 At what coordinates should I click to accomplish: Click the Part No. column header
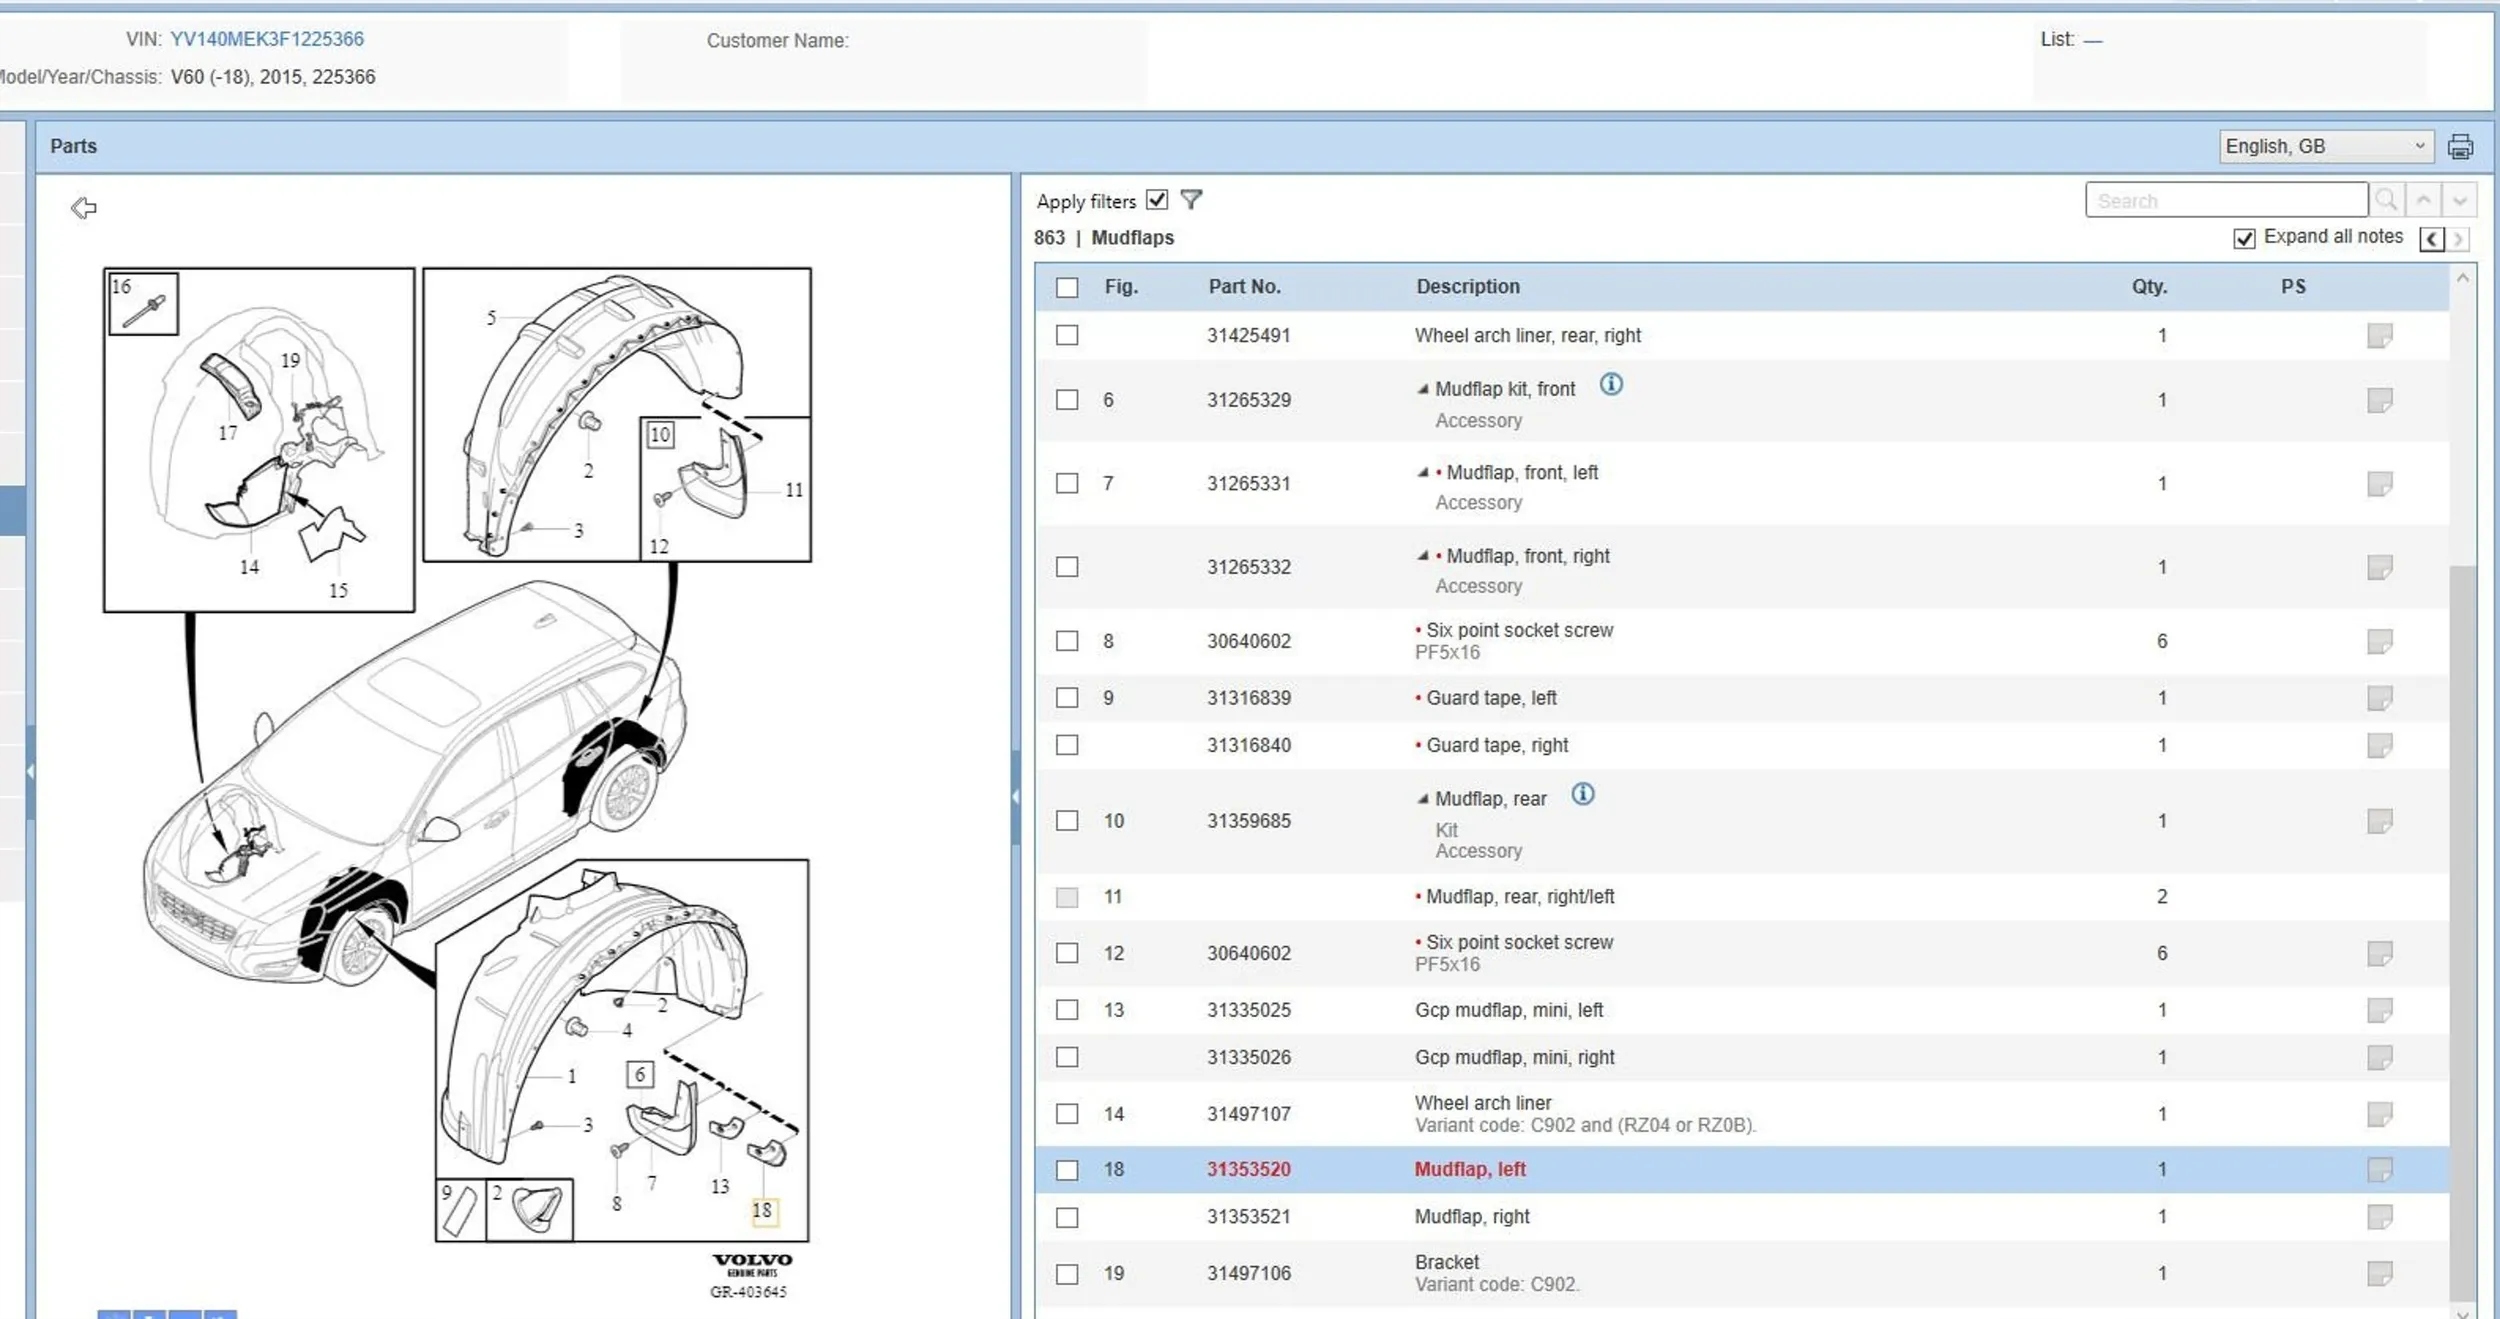click(x=1244, y=287)
